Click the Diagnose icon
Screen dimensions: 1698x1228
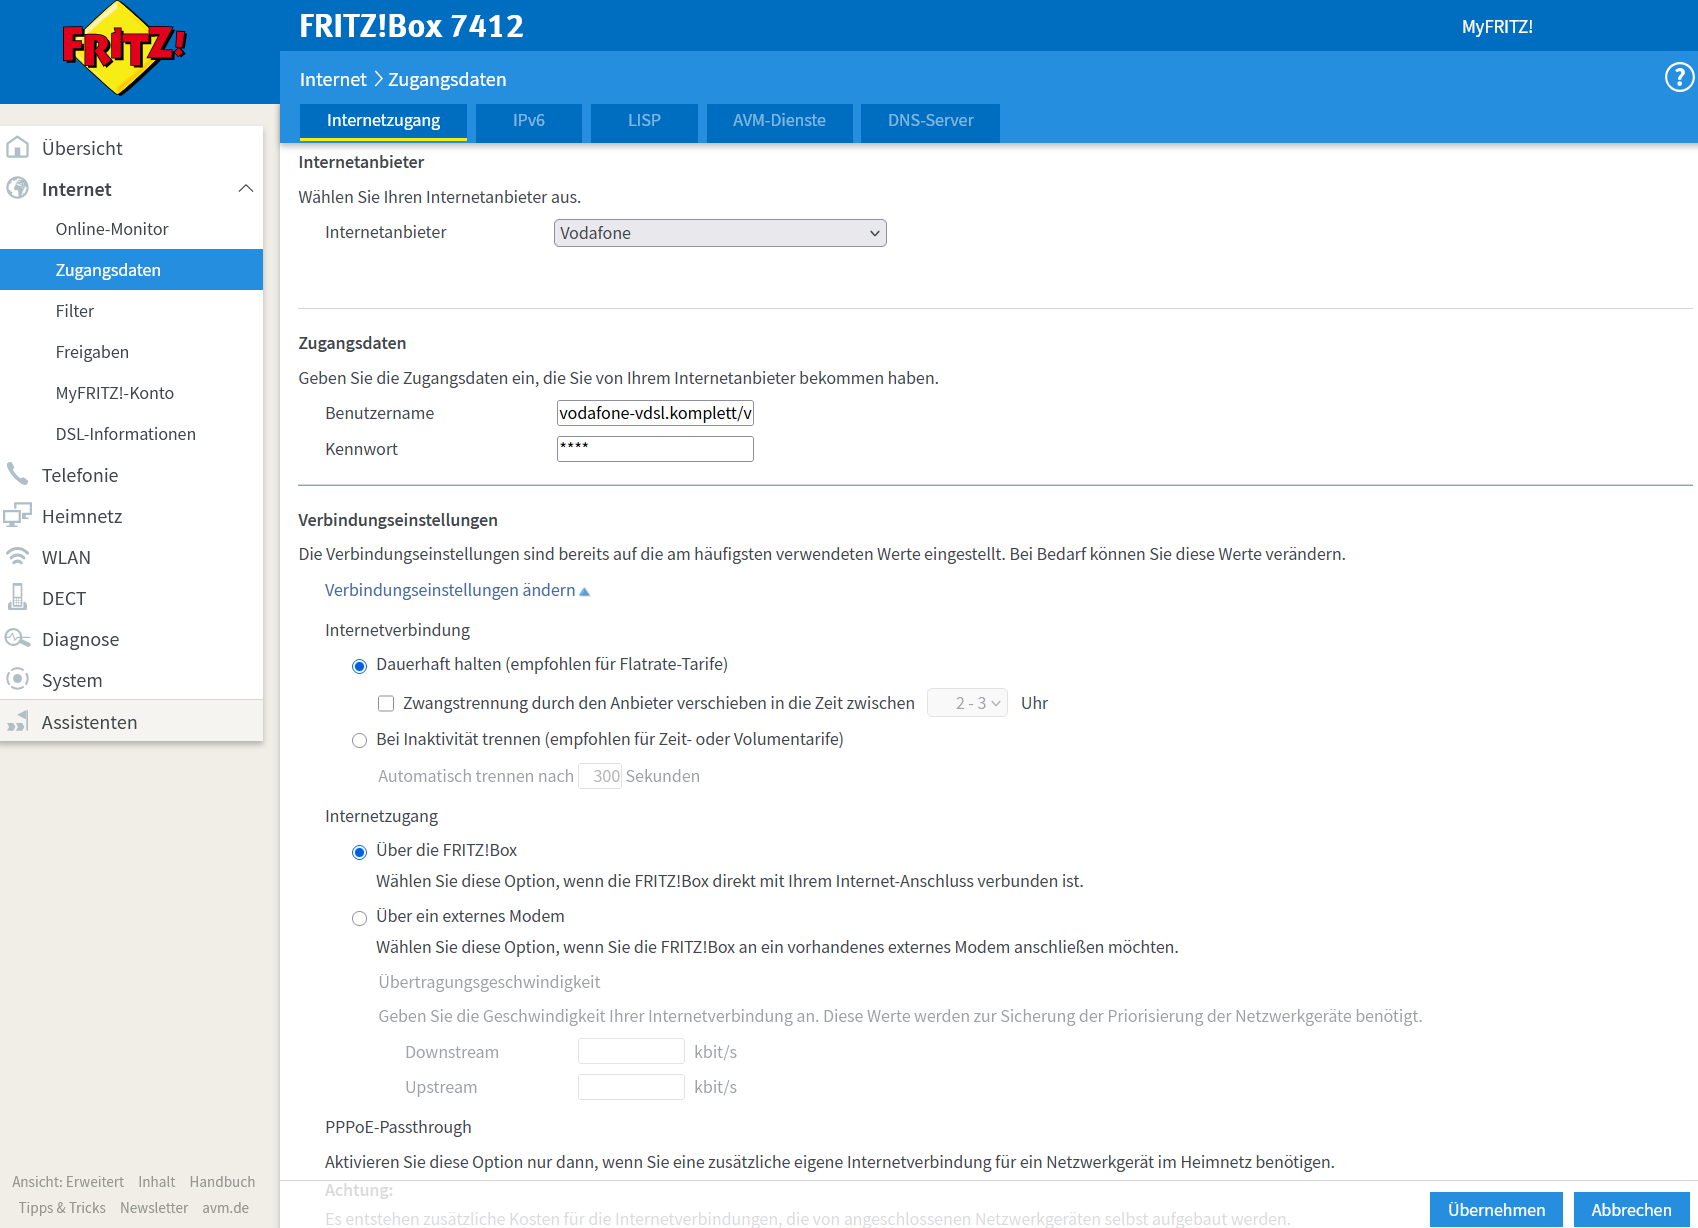(17, 638)
